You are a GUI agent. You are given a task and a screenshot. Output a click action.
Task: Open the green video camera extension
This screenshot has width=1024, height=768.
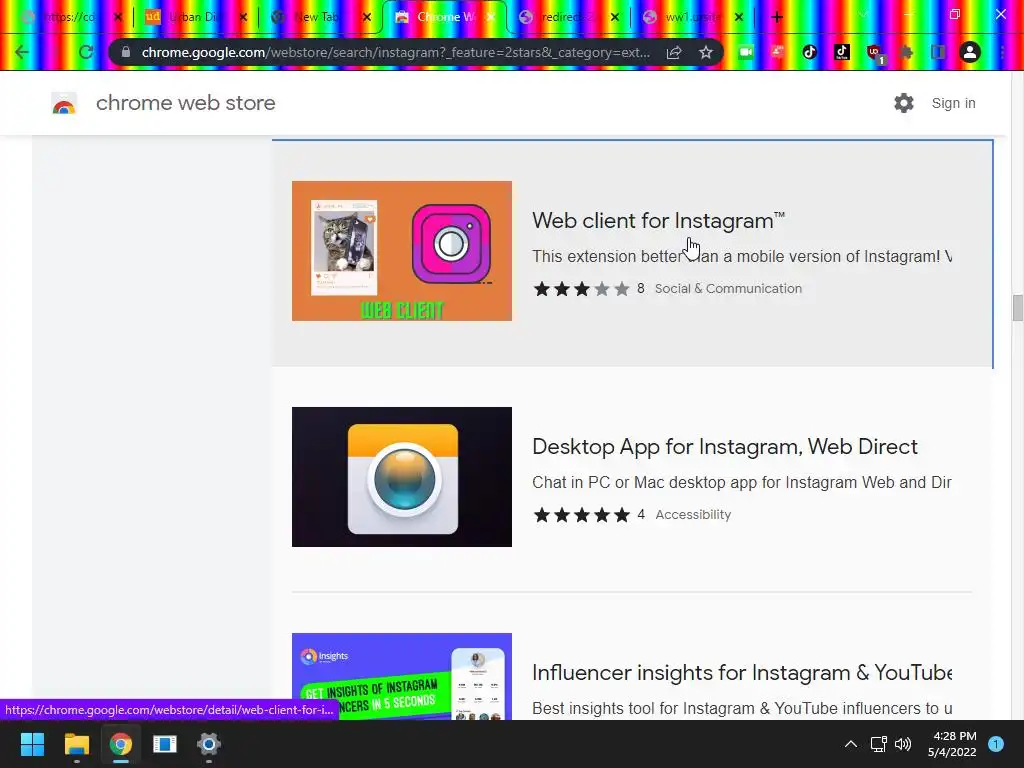click(x=746, y=52)
